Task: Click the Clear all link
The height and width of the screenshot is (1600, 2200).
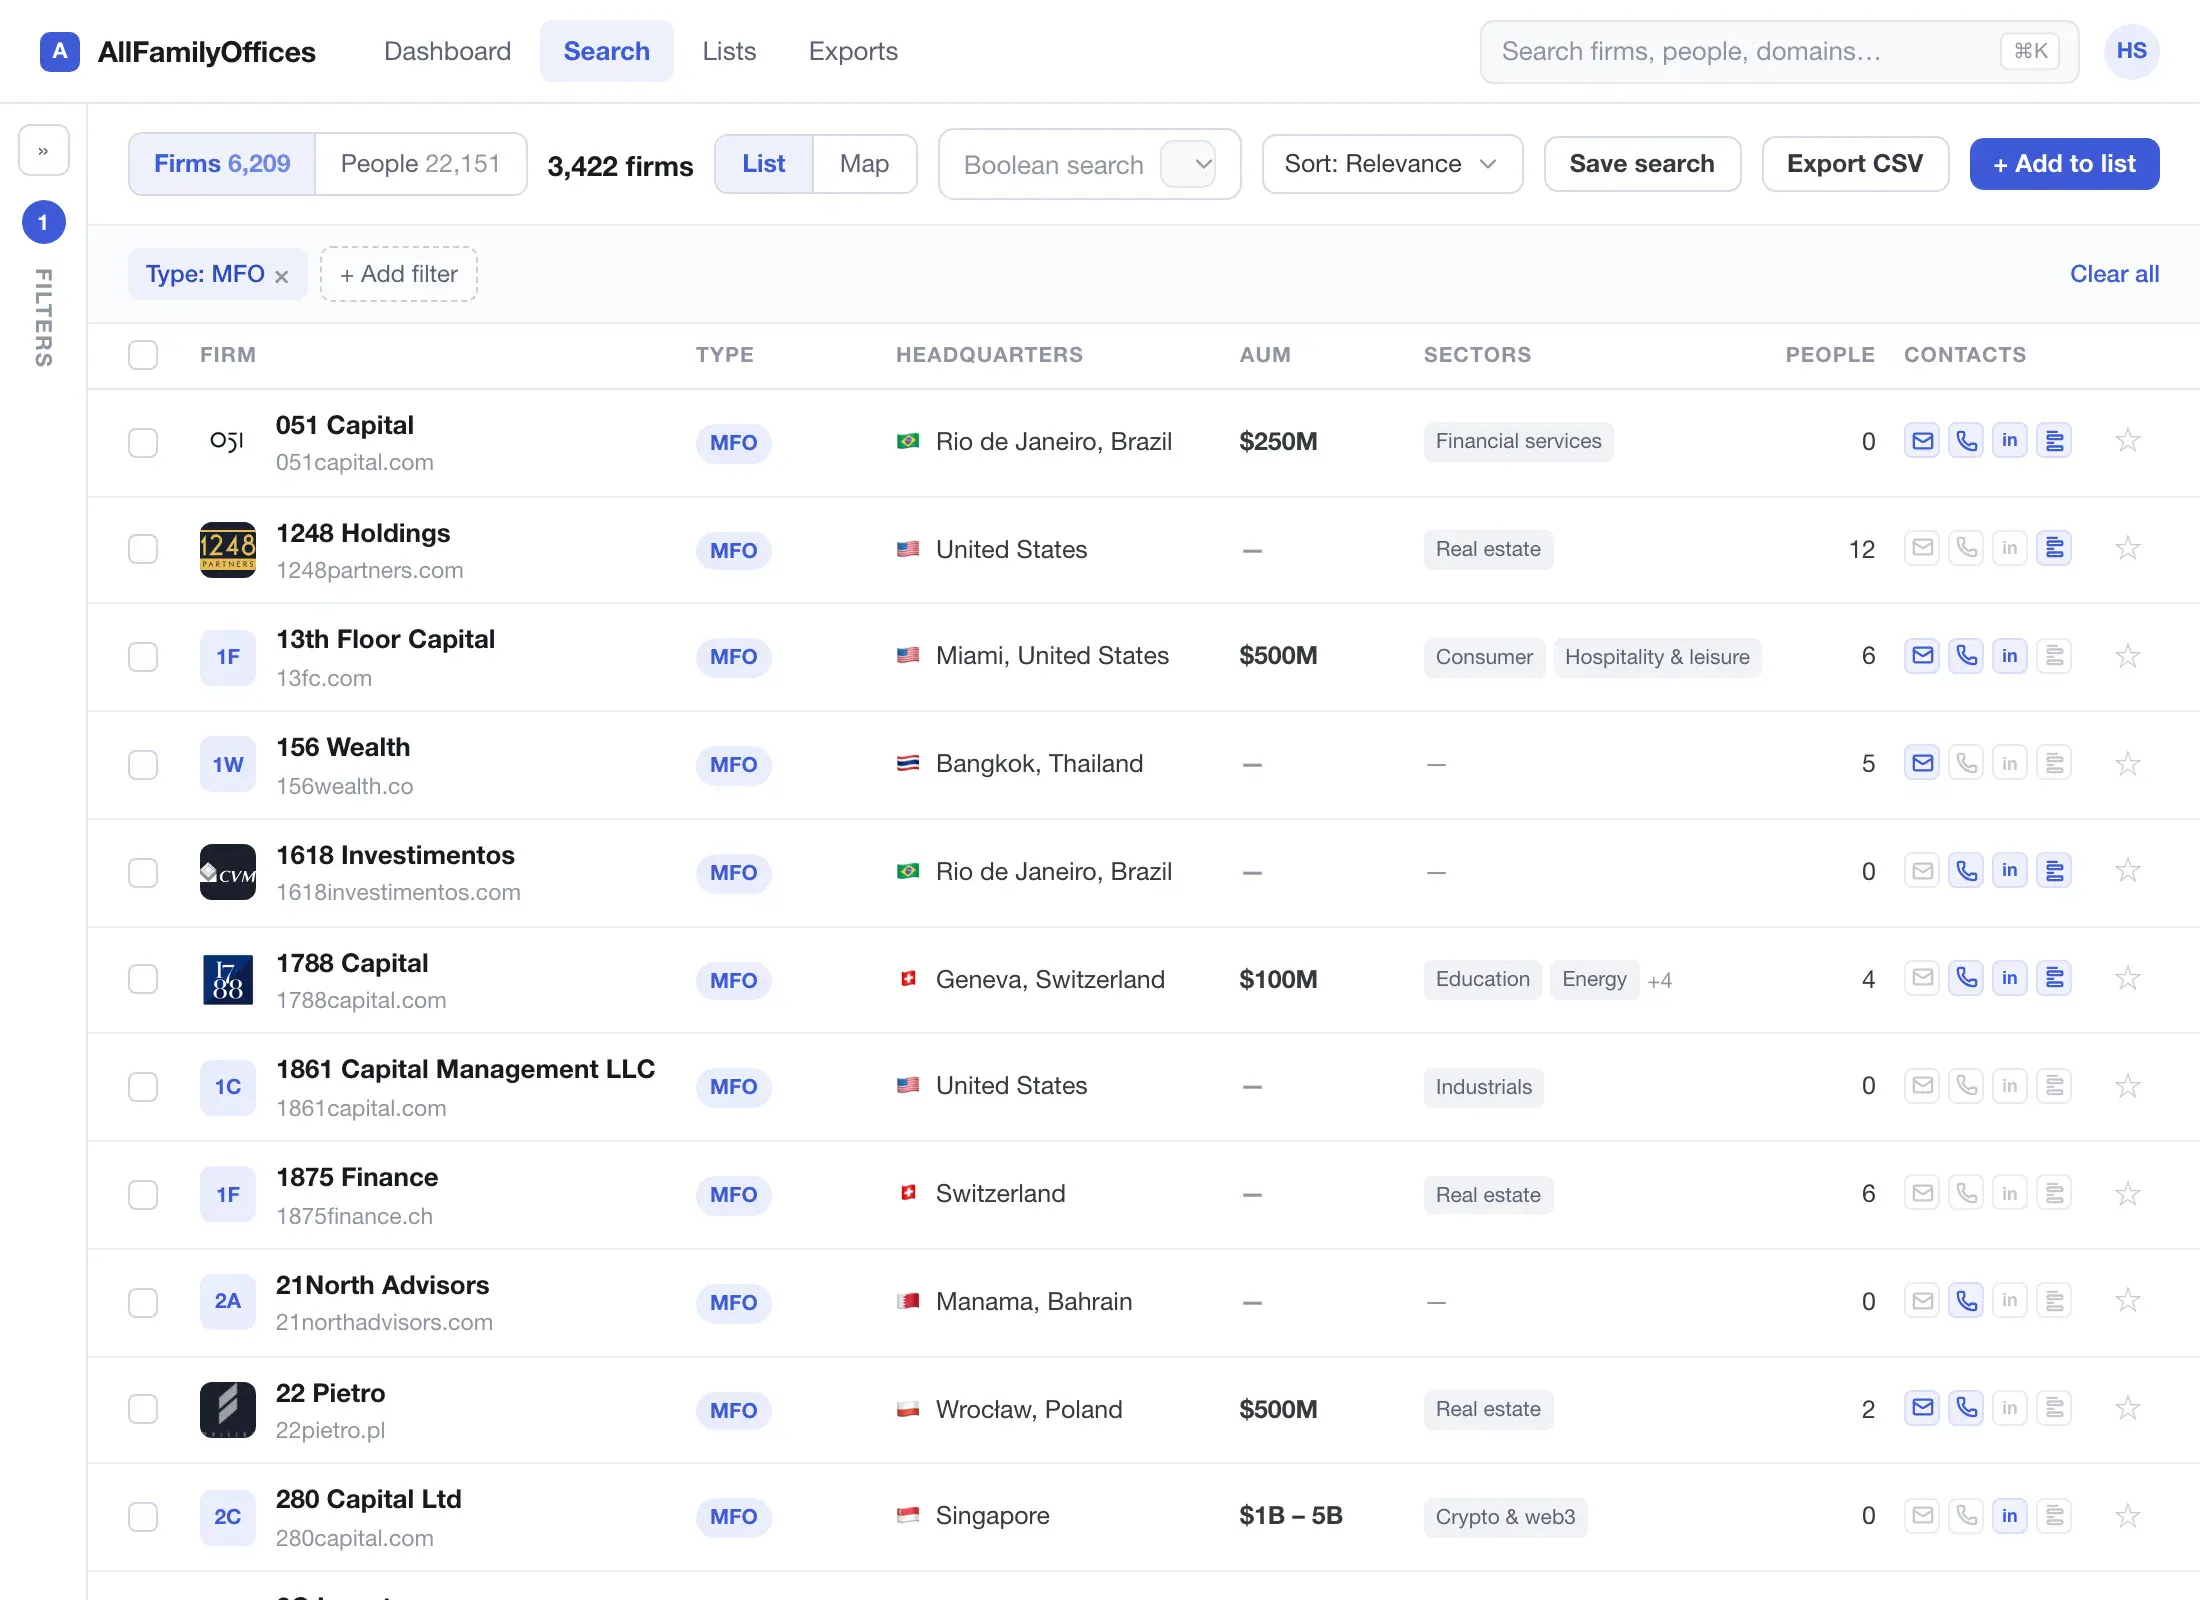Action: pyautogui.click(x=2114, y=274)
